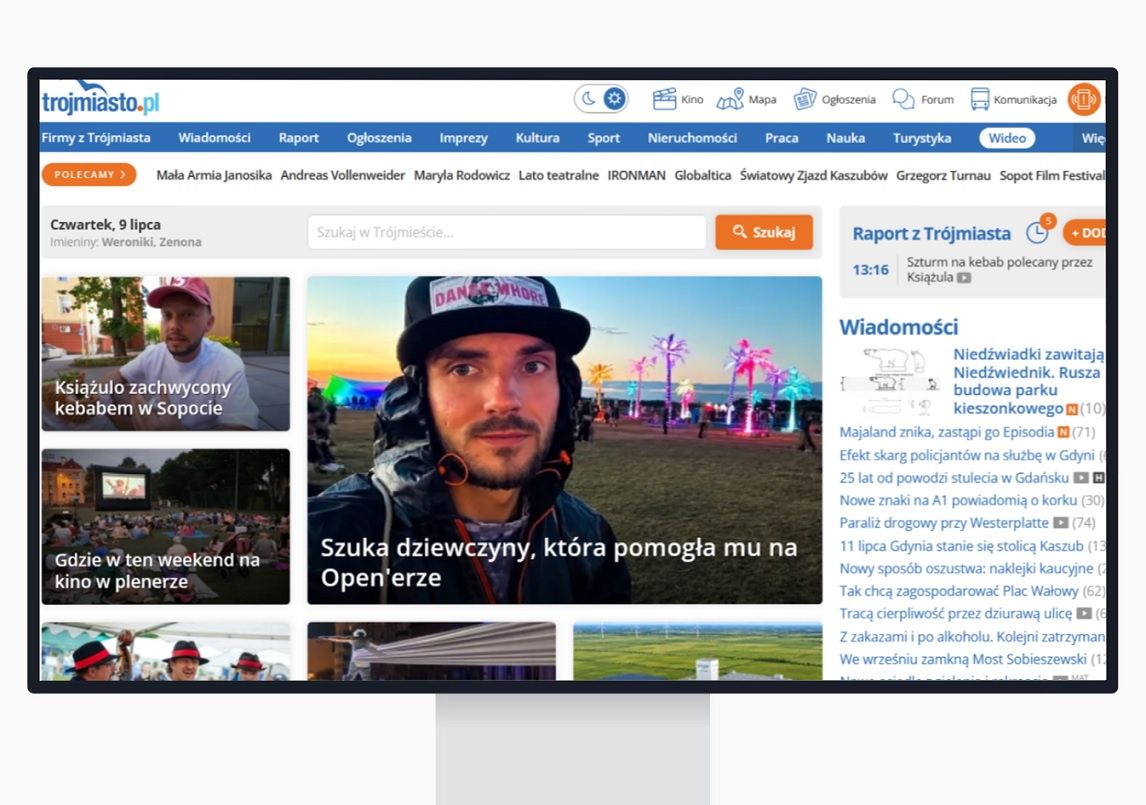Open Efekt skarg policjantów article

point(967,456)
